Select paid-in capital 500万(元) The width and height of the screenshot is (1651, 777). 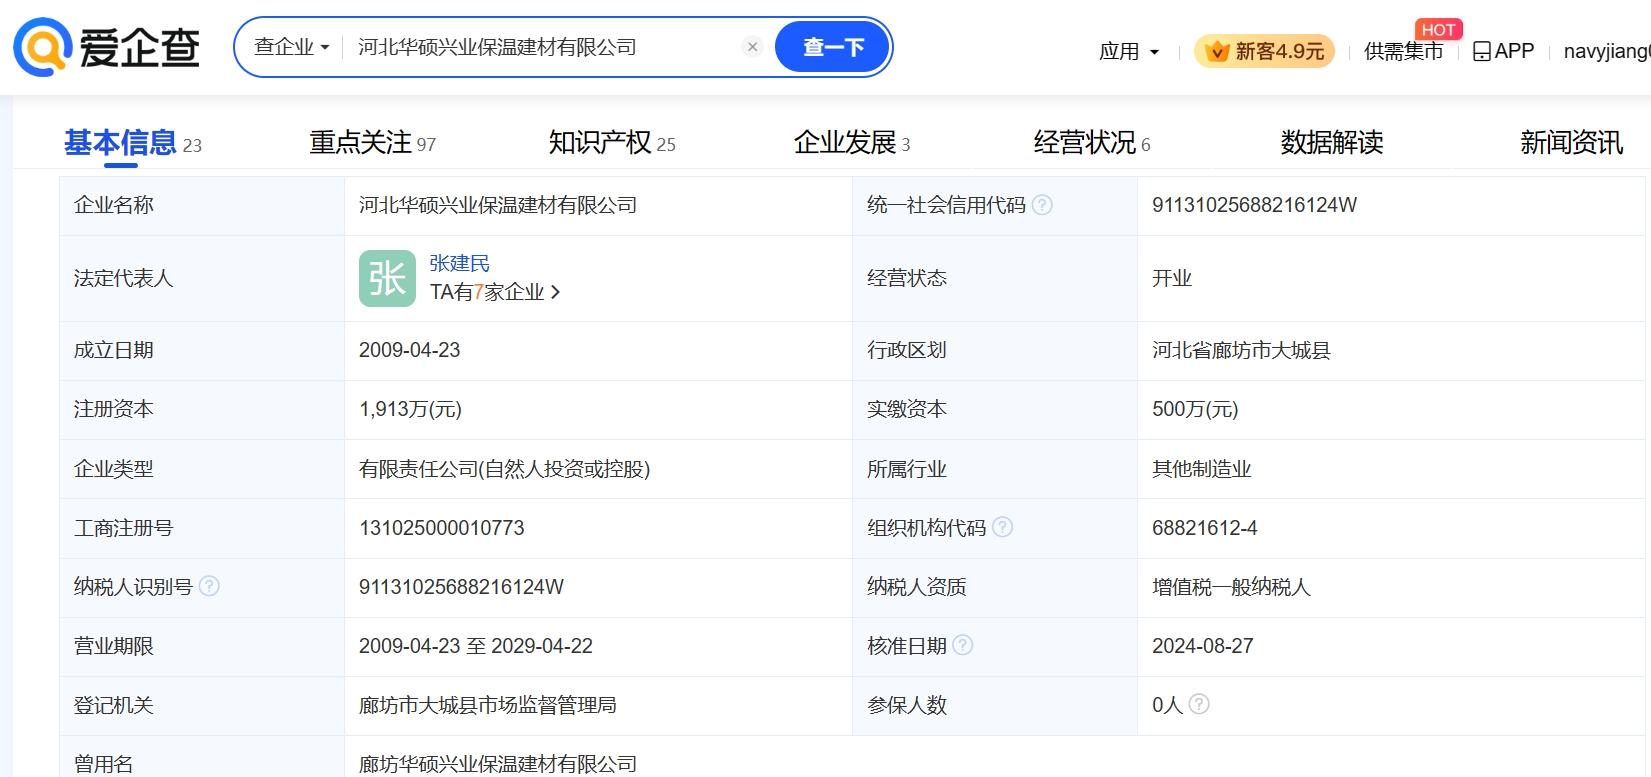coord(1195,409)
